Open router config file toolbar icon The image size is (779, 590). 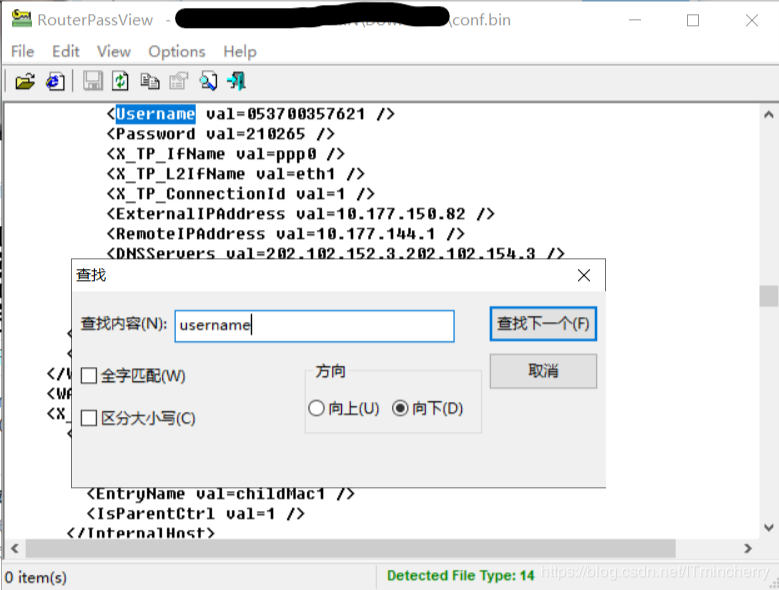[25, 81]
